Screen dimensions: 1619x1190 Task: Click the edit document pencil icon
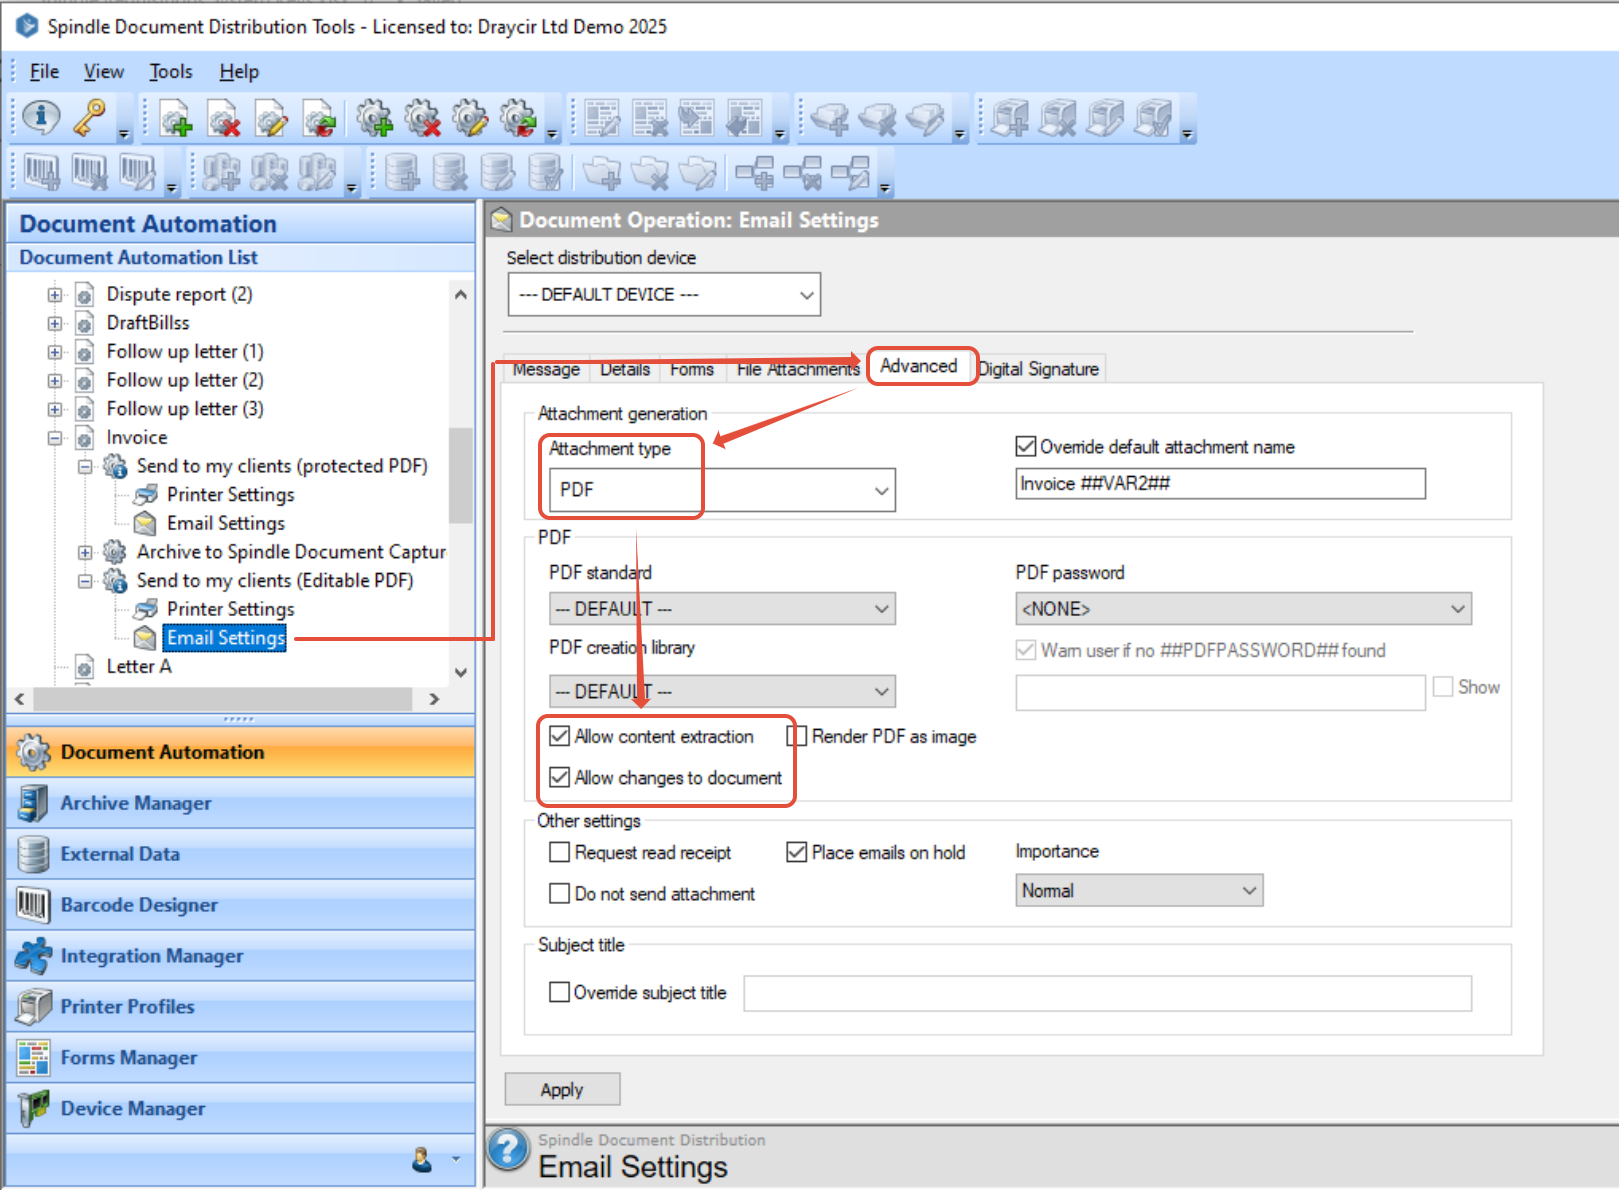click(271, 118)
